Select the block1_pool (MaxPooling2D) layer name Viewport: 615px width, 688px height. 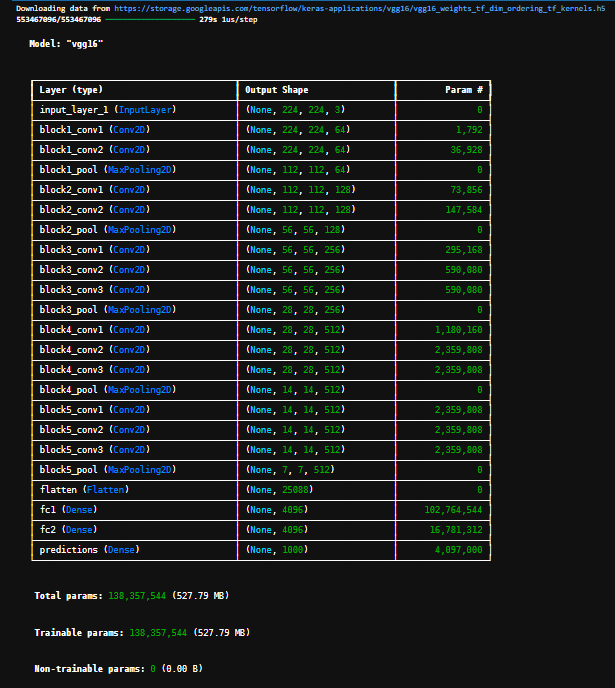click(108, 170)
